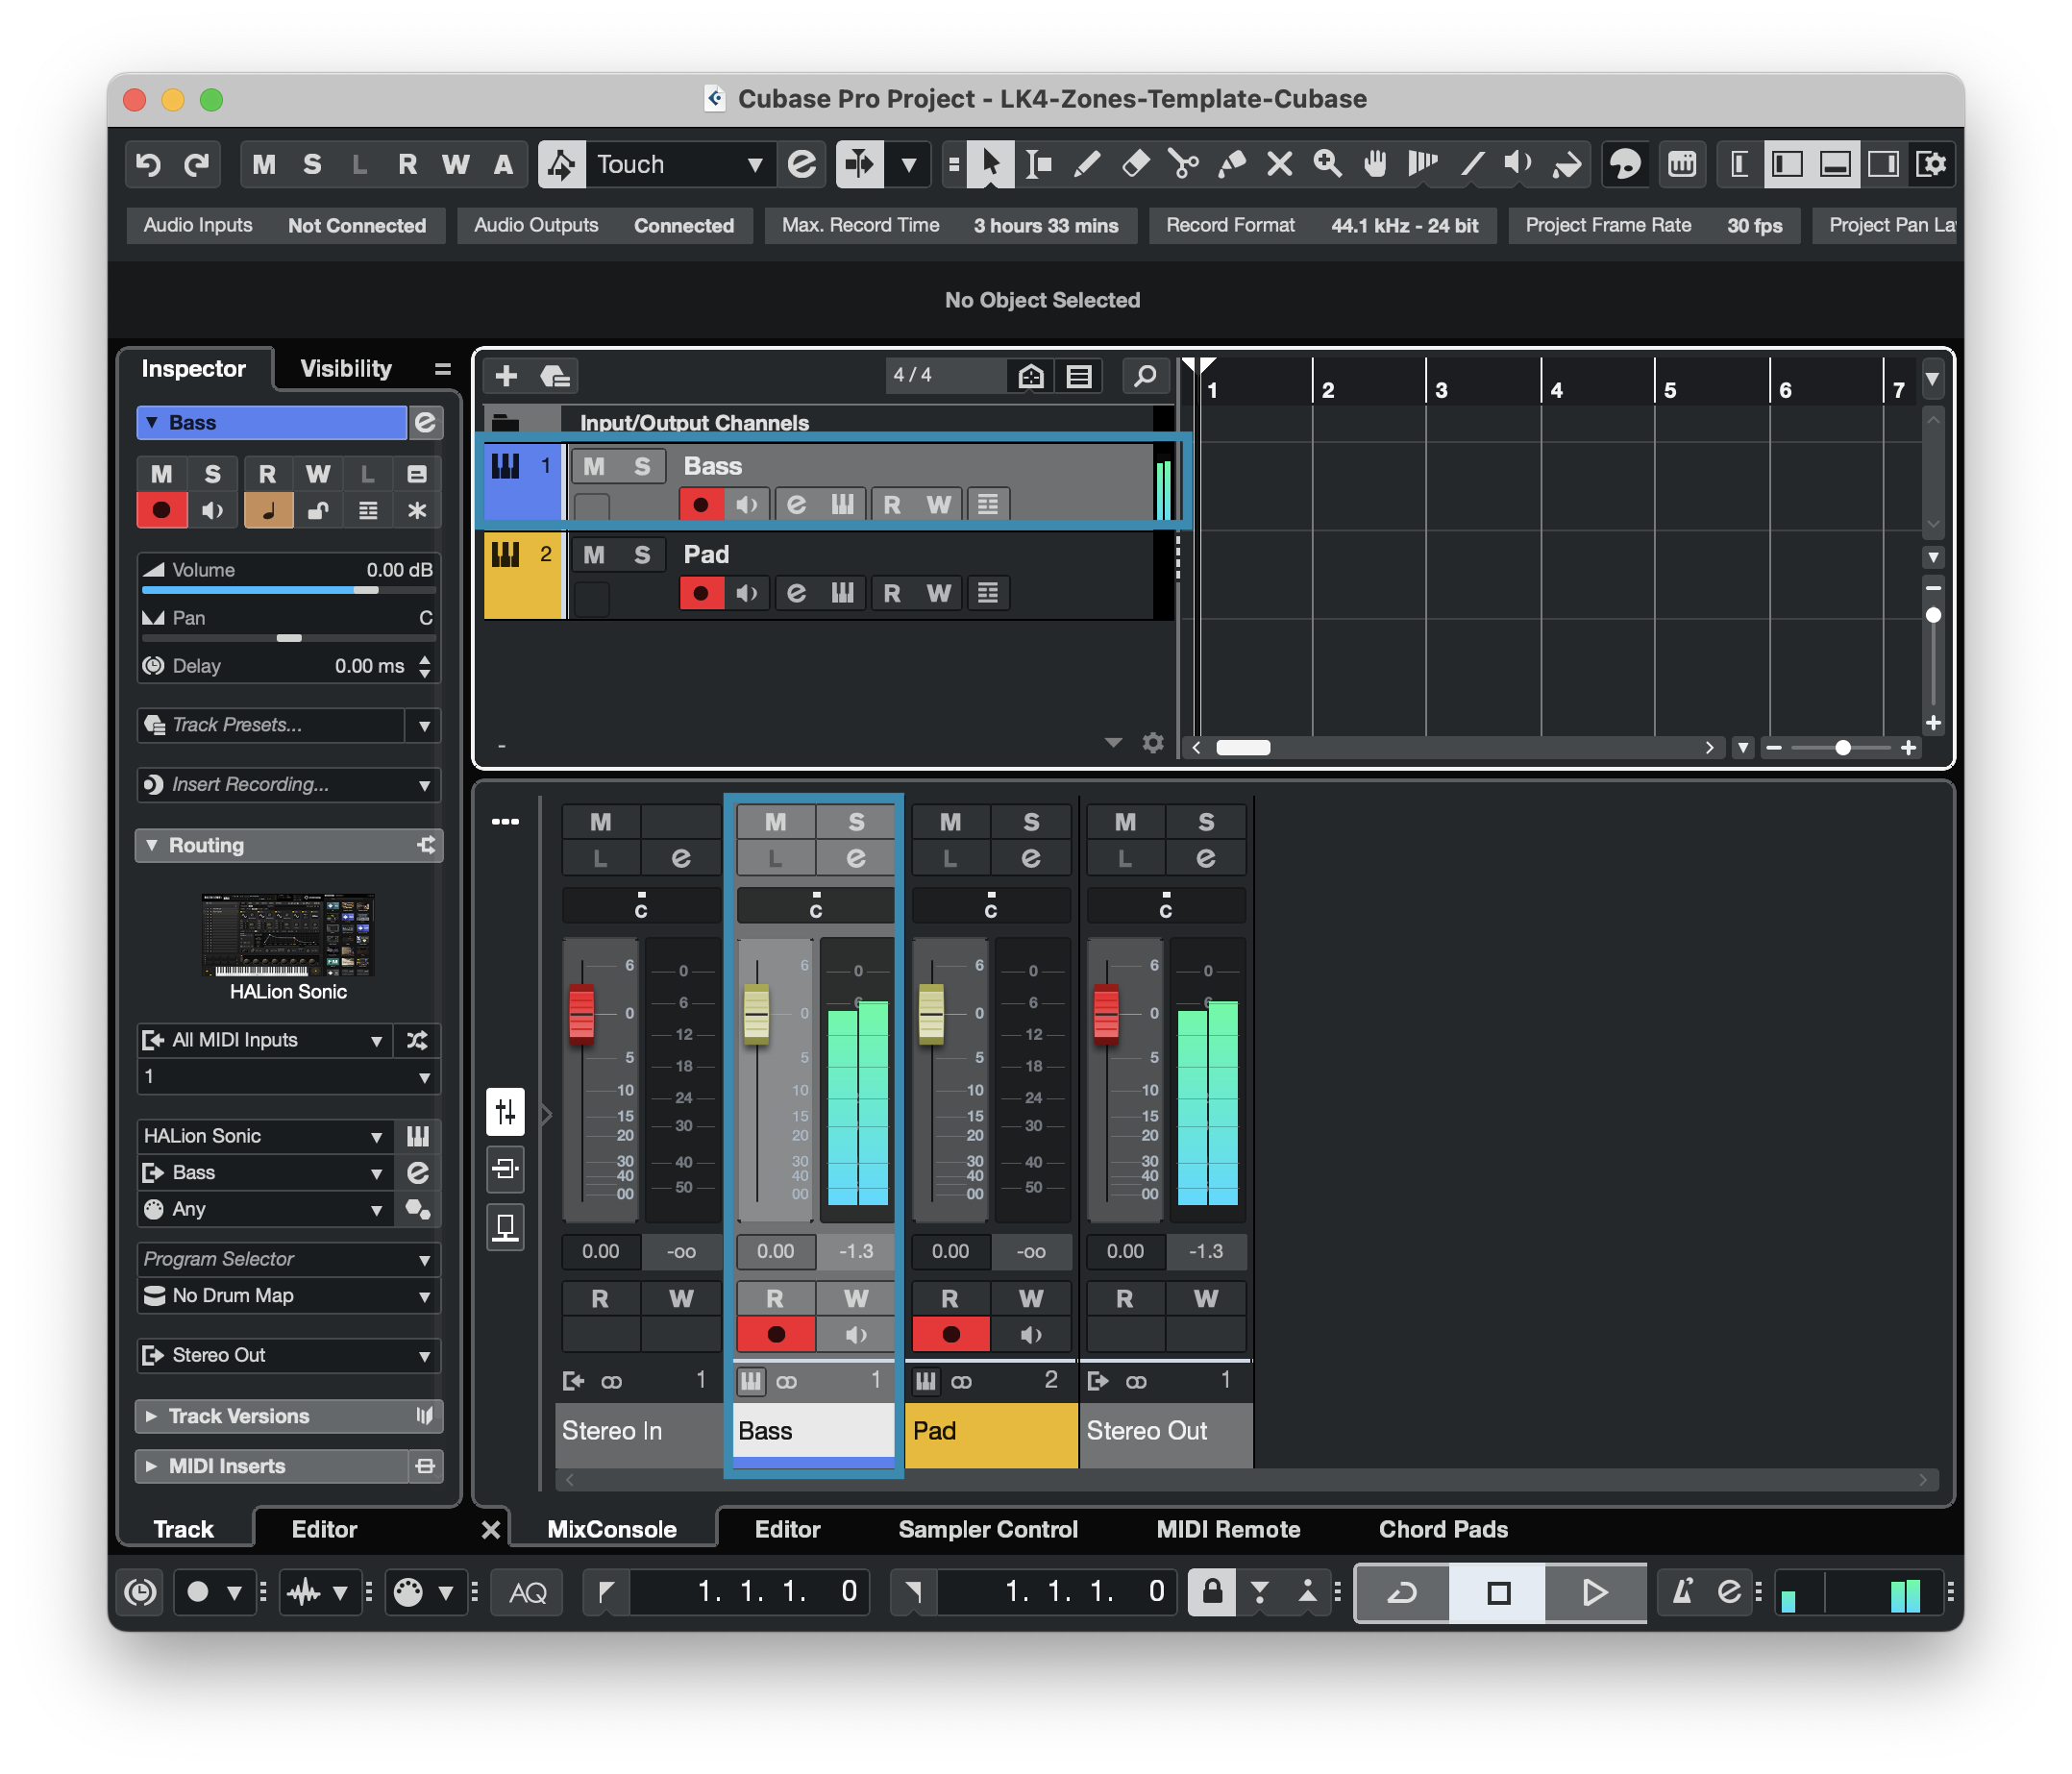This screenshot has height=1774, width=2072.
Task: Select the Play speaker tool
Action: (x=1518, y=164)
